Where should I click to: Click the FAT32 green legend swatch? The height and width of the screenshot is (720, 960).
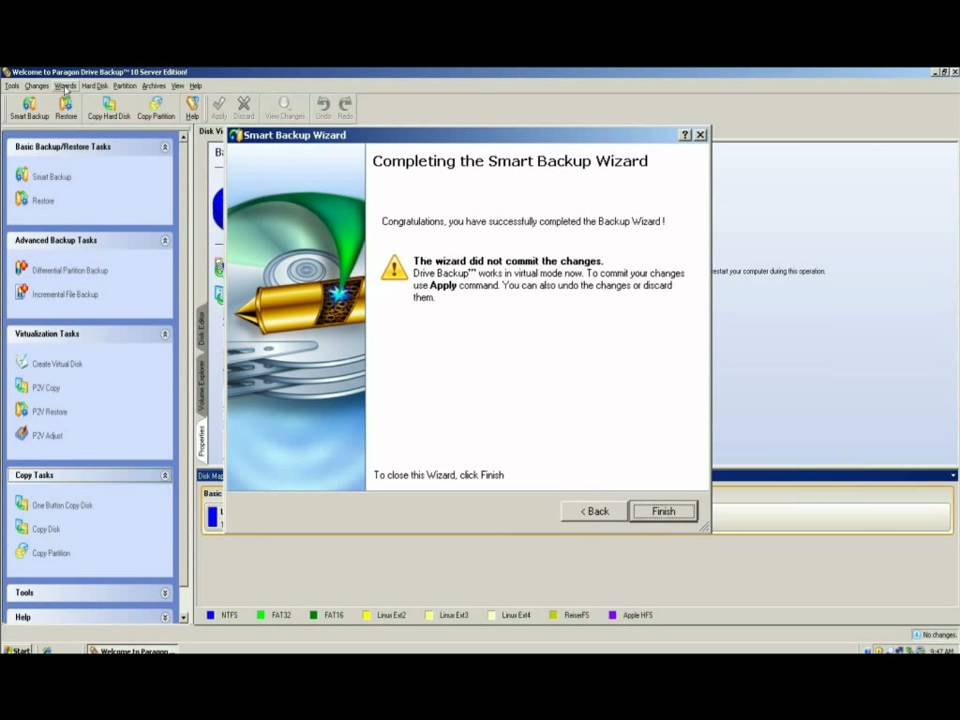point(261,615)
